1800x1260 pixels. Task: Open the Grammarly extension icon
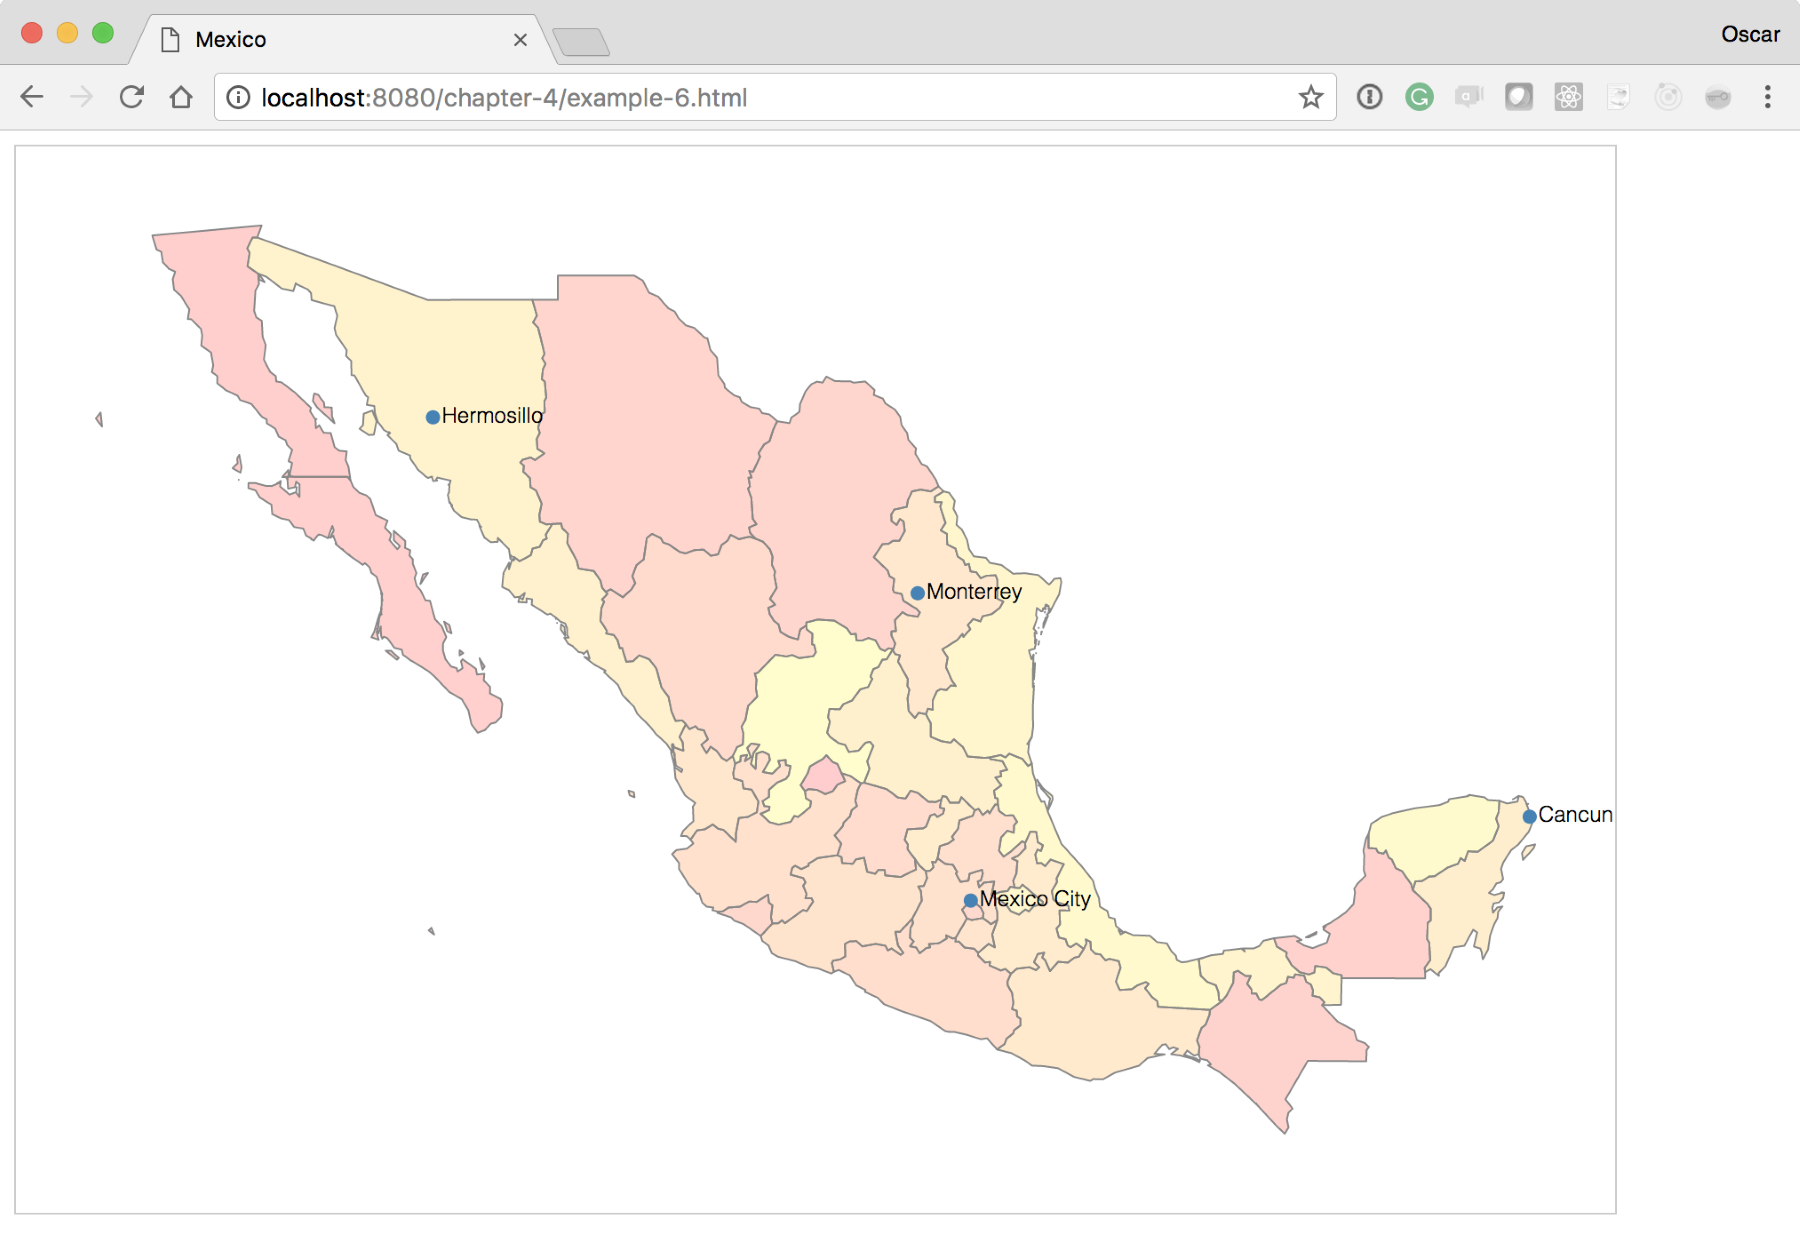pos(1419,97)
